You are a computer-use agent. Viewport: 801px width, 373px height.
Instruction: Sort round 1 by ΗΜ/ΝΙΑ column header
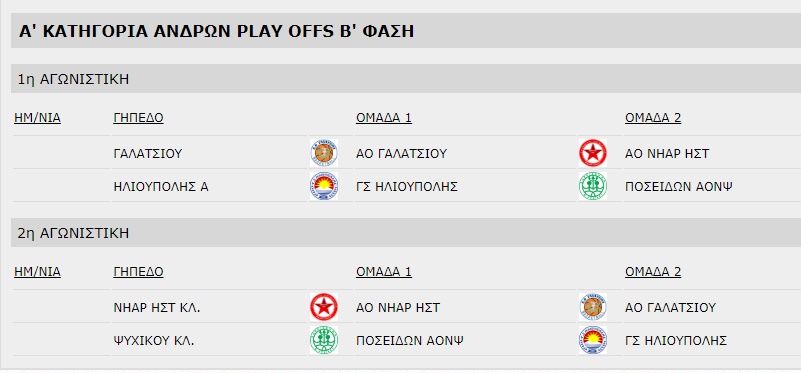coord(37,119)
